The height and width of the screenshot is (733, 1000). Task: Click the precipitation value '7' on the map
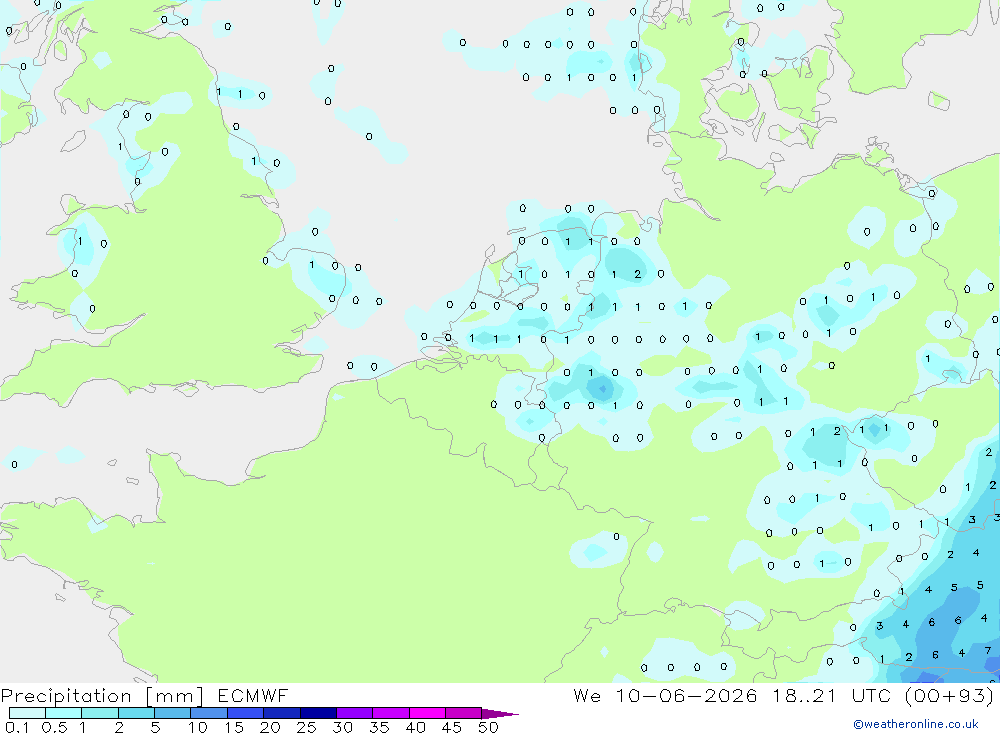point(987,651)
